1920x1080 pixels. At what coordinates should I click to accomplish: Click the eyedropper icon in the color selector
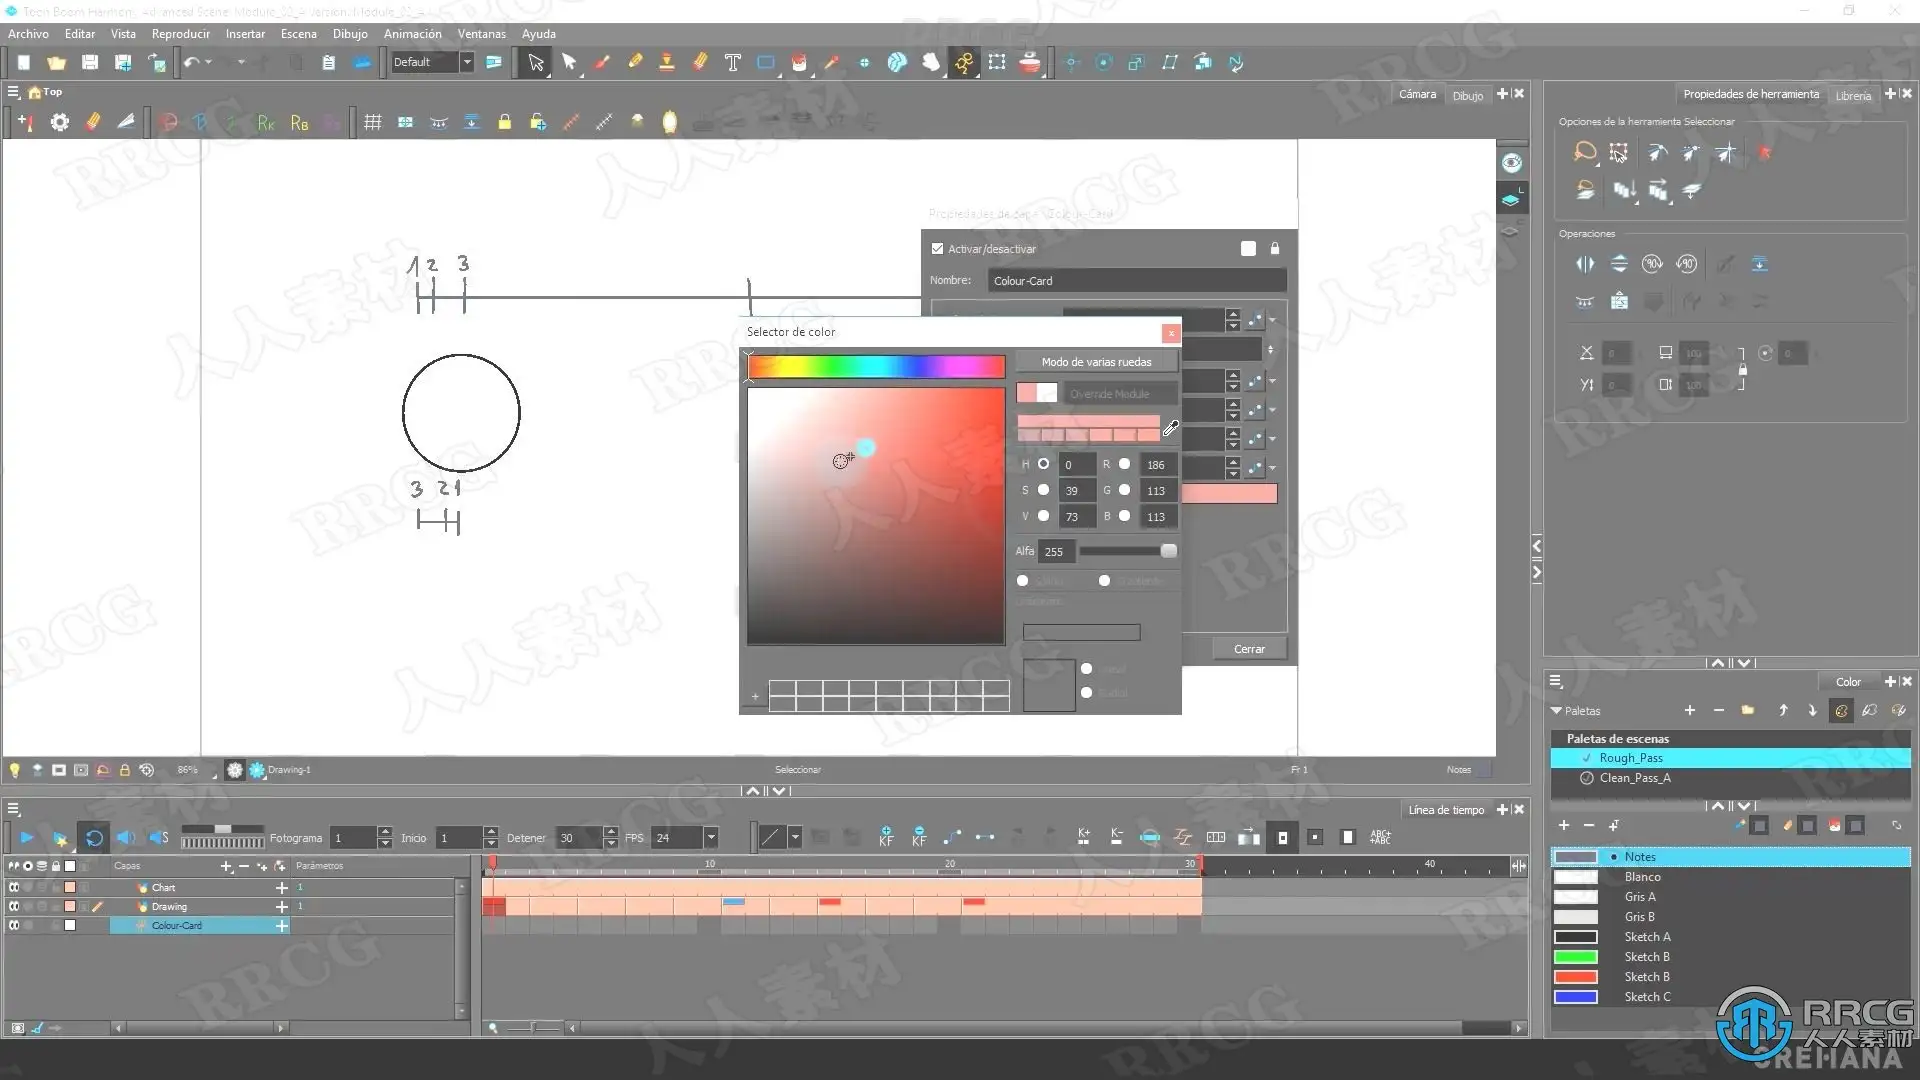(1170, 429)
